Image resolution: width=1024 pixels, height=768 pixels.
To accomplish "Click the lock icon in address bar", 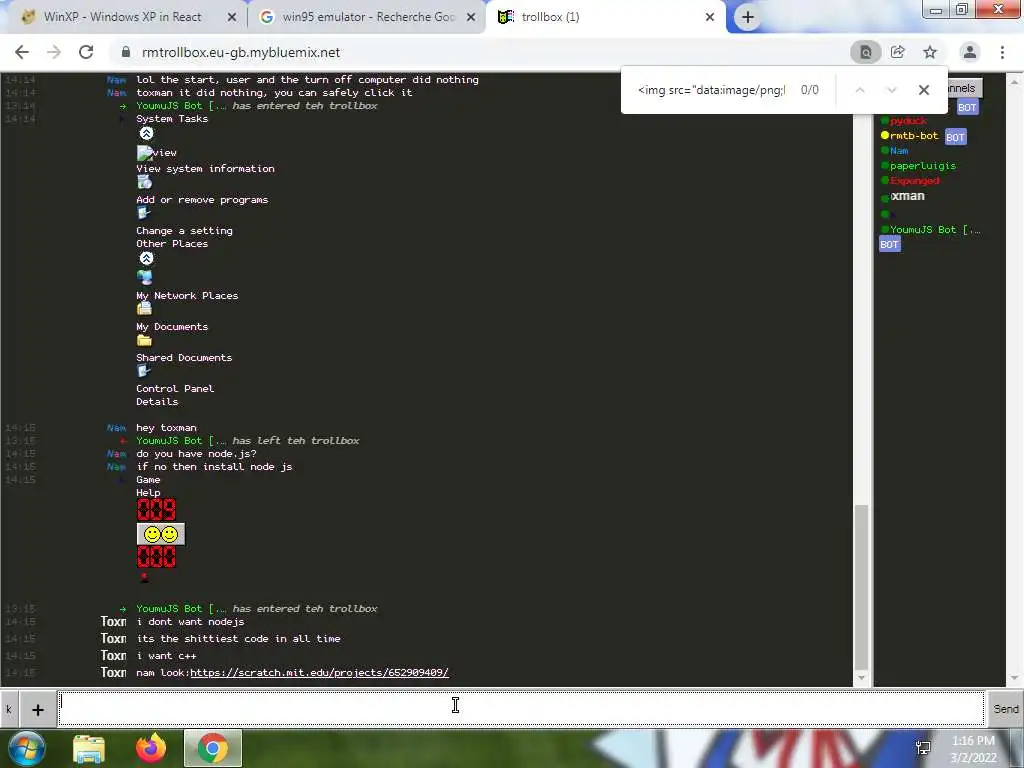I will [127, 52].
